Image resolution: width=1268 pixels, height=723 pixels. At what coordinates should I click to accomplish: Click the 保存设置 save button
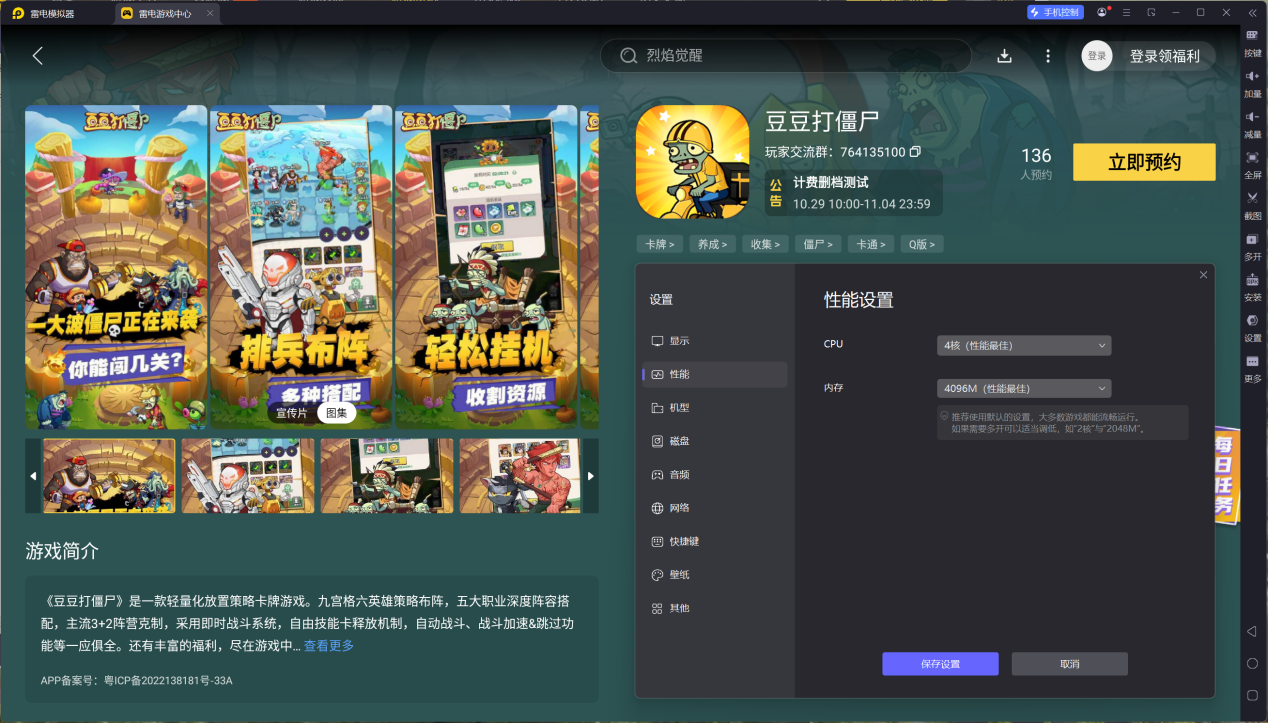coord(940,664)
